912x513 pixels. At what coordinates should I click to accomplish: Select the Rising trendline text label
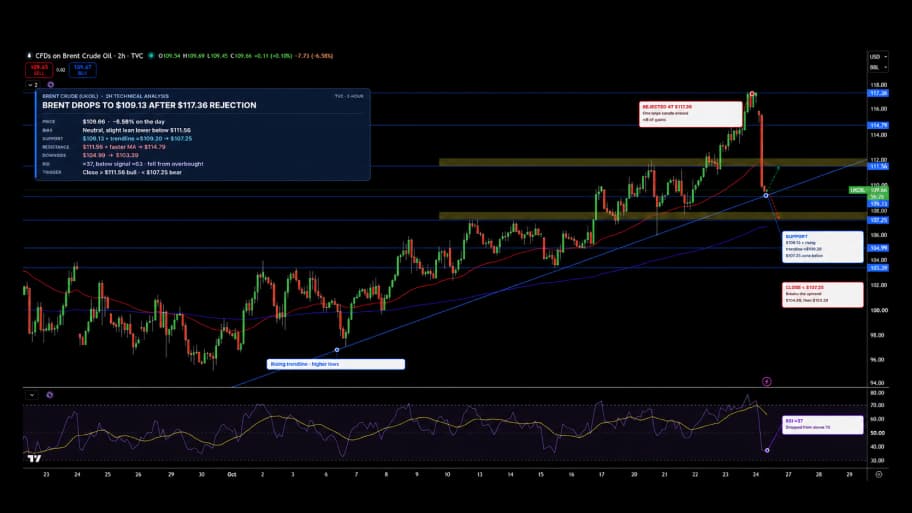[x=336, y=364]
